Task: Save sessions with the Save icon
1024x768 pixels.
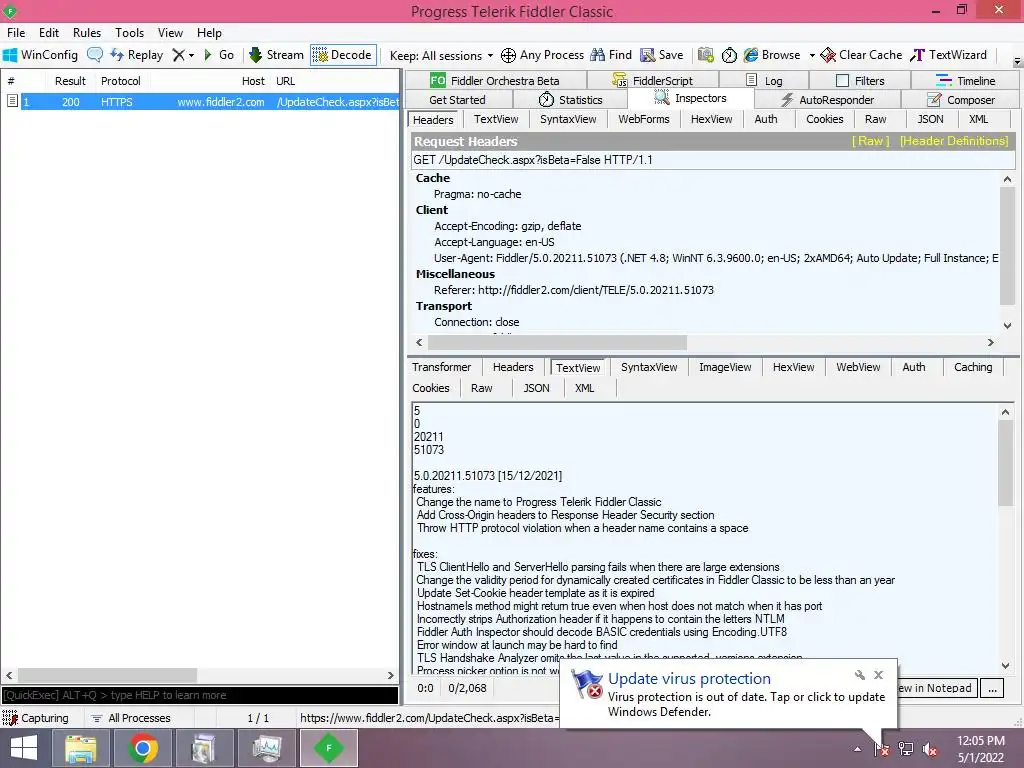Action: pos(662,55)
